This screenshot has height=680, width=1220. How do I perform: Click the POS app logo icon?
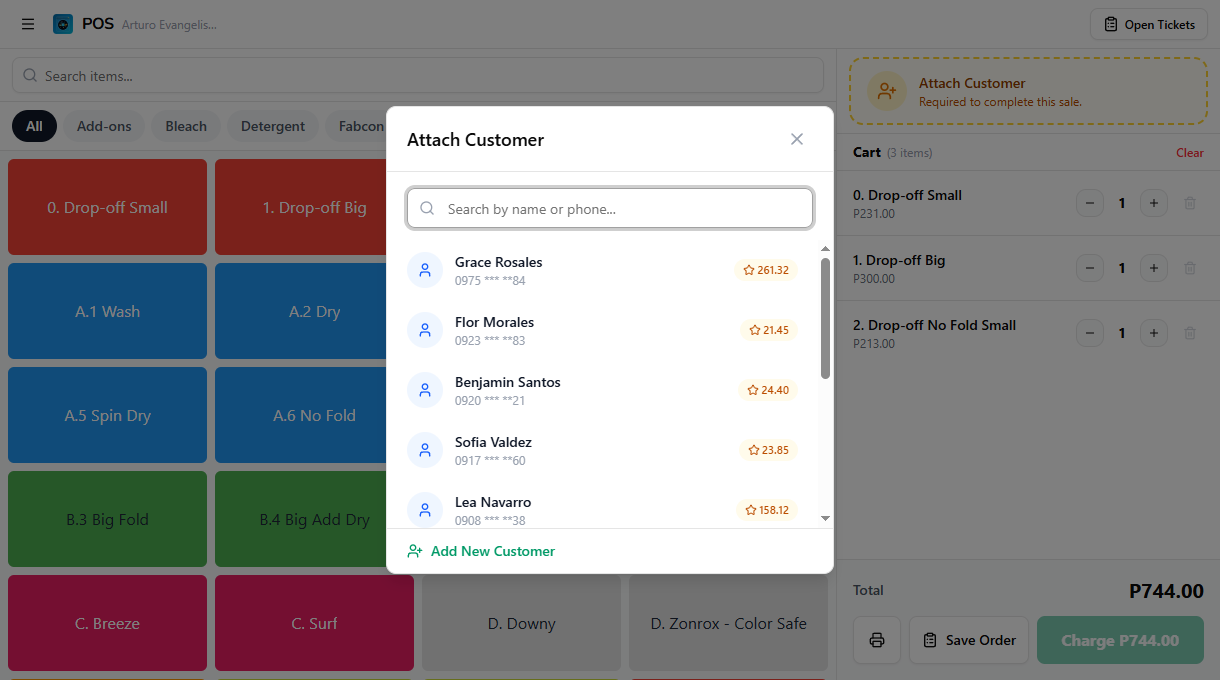63,24
